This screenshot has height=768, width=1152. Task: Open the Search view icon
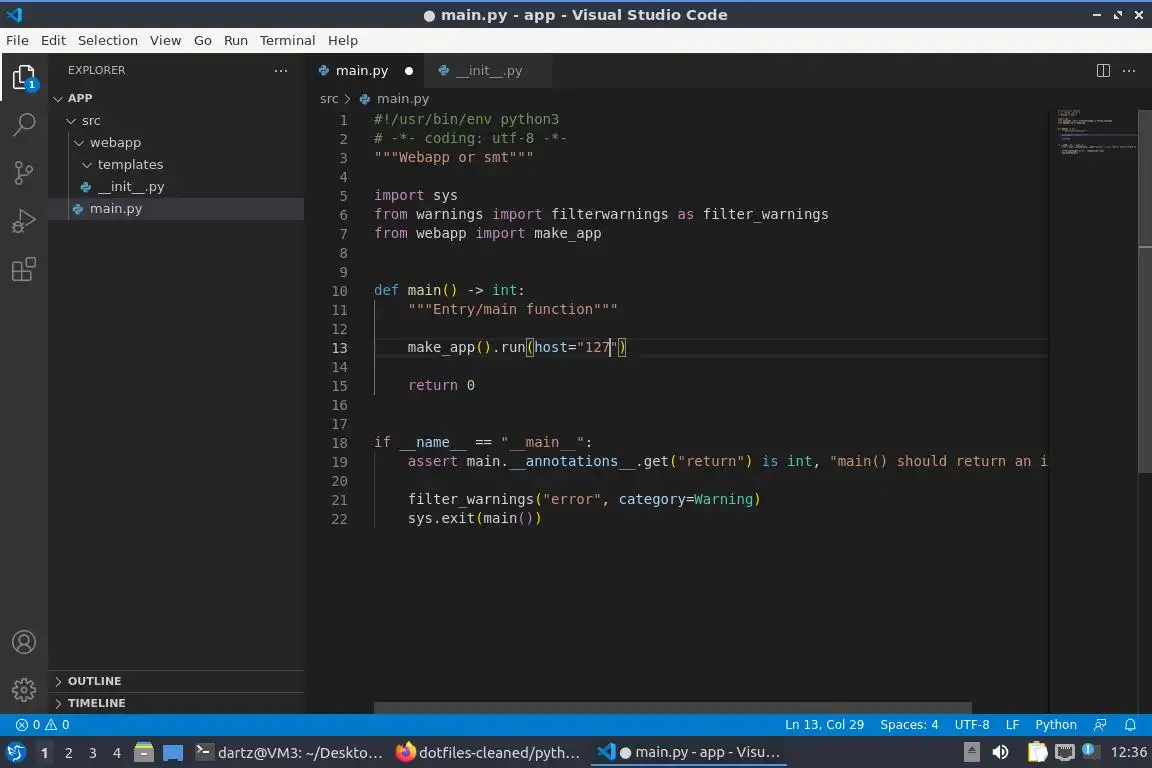coord(24,125)
